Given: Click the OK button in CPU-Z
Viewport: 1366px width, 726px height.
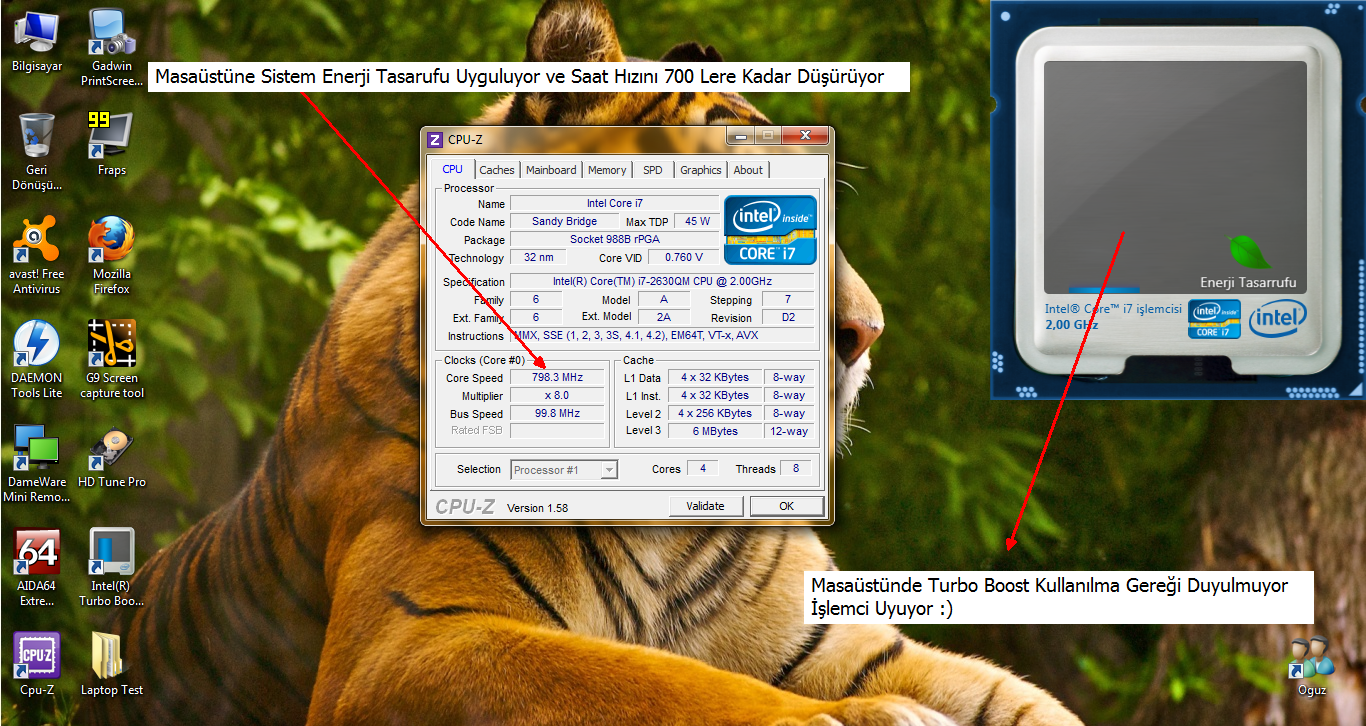Looking at the screenshot, I should (786, 506).
